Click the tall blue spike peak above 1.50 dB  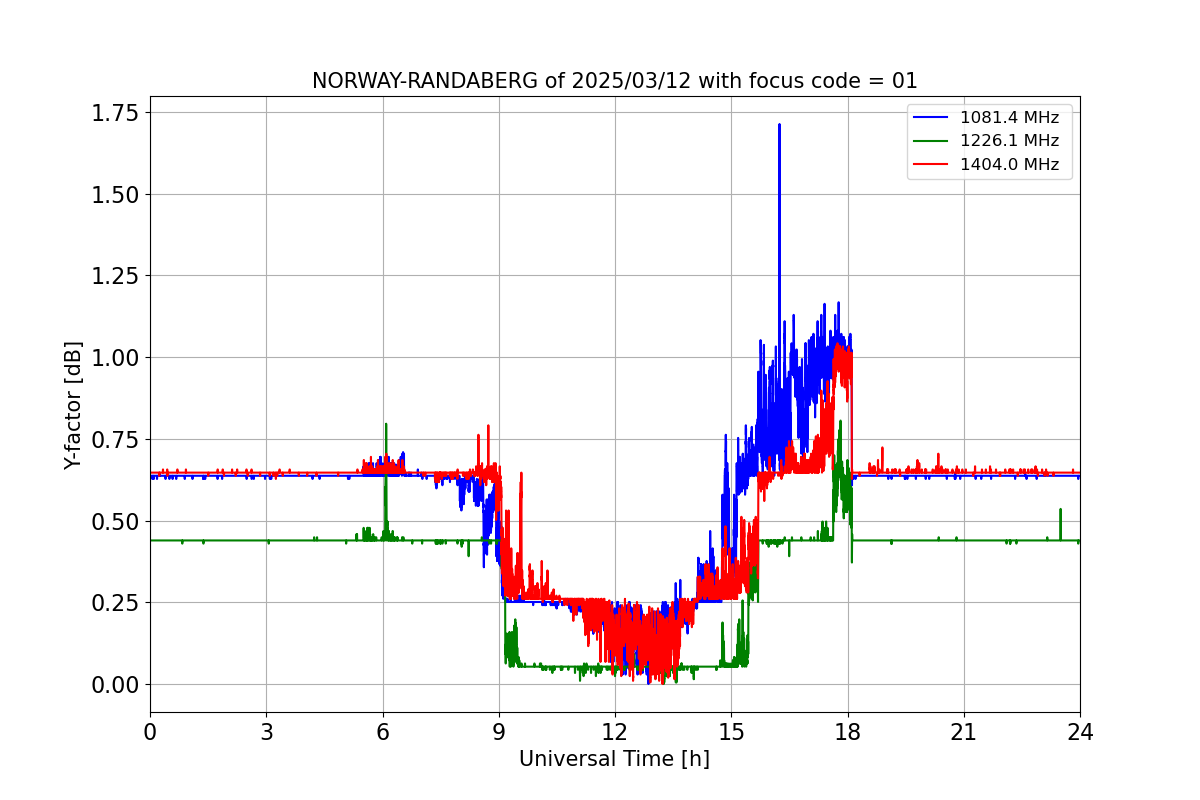pos(779,126)
